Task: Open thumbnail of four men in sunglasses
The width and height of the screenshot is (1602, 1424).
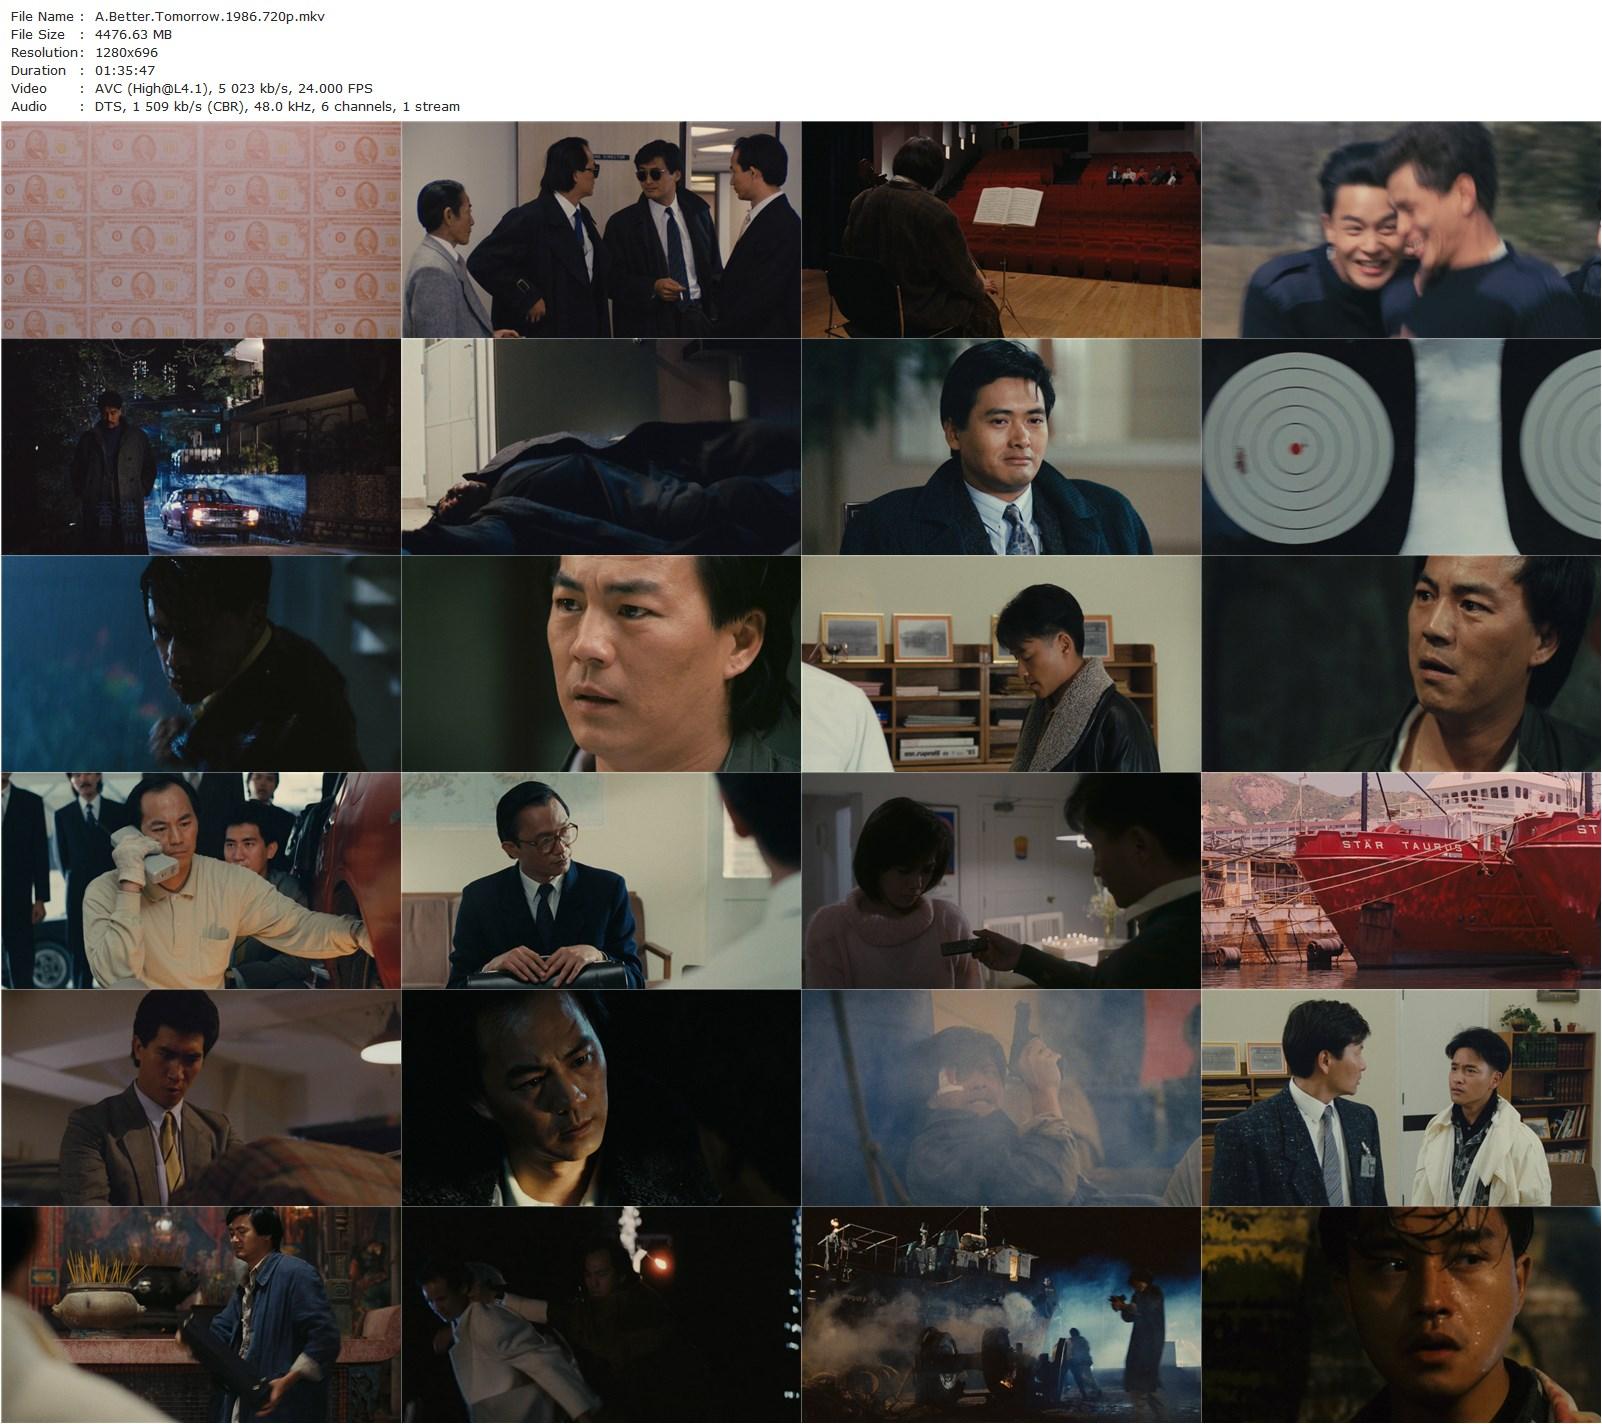Action: (601, 229)
